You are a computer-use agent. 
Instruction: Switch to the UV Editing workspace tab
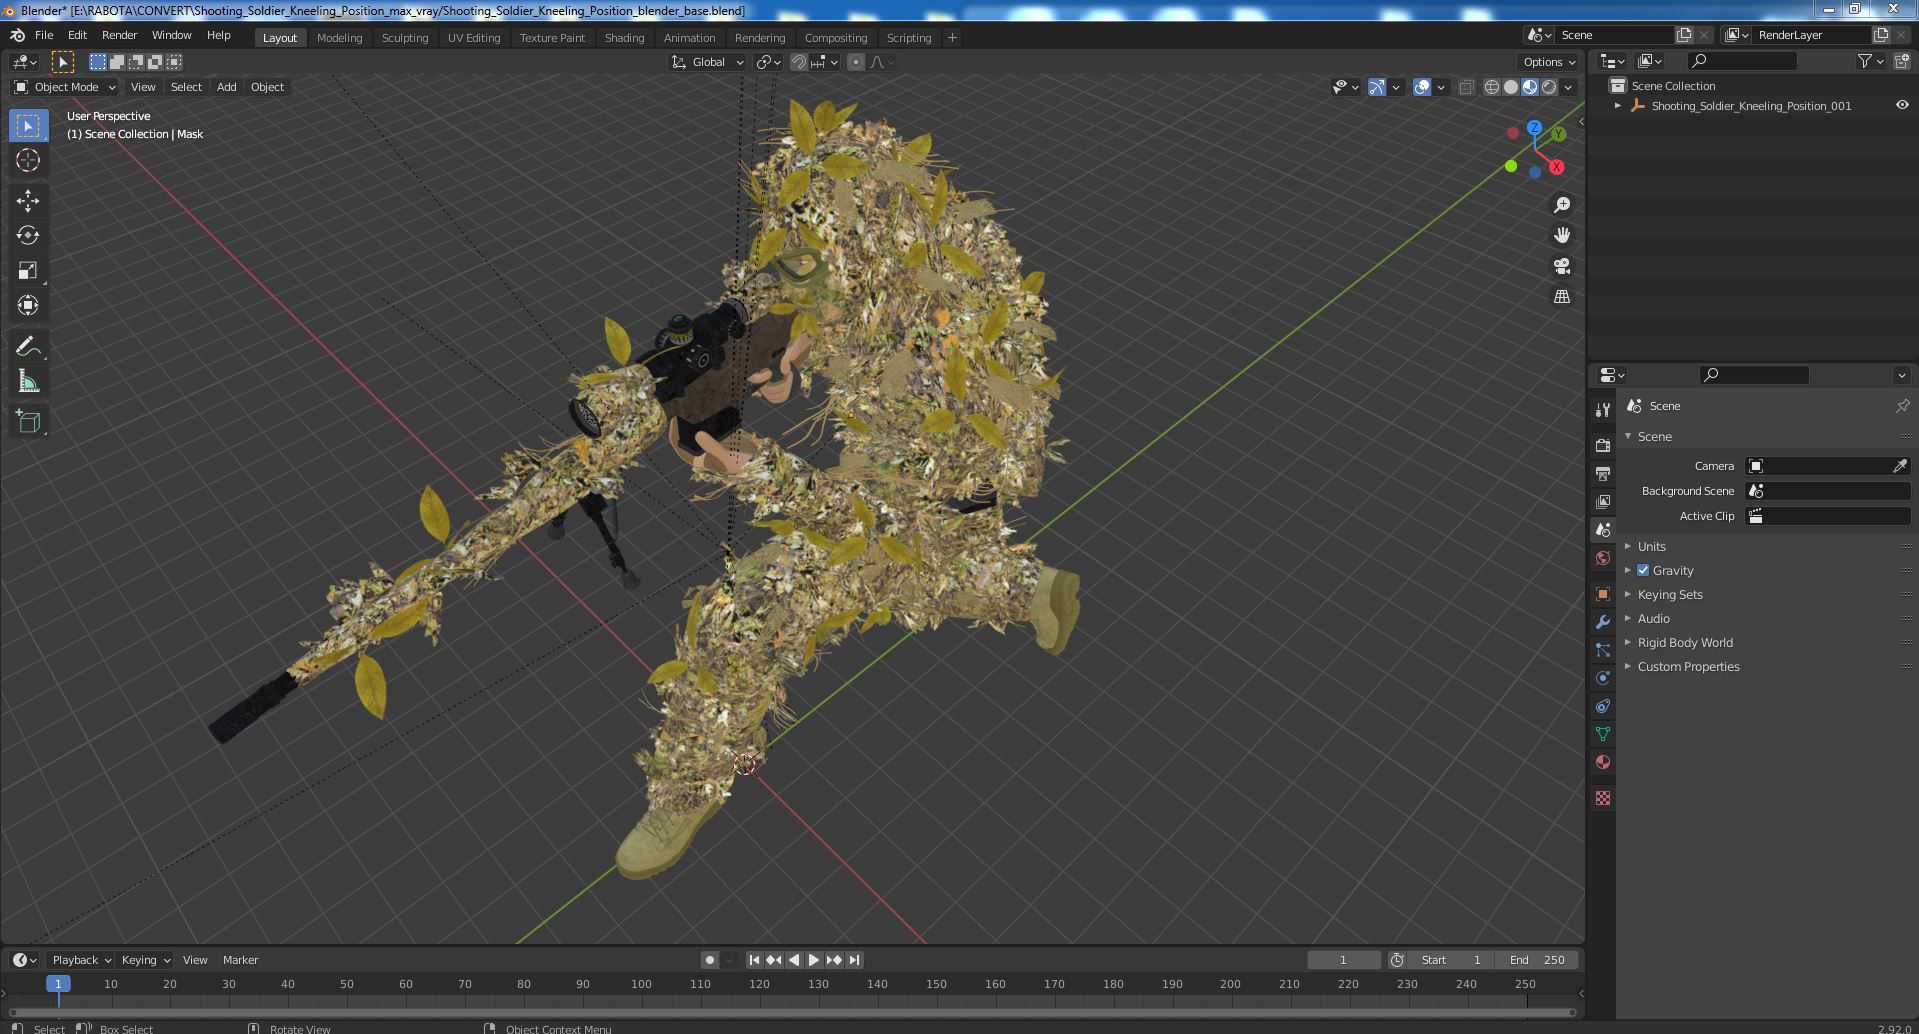[474, 38]
